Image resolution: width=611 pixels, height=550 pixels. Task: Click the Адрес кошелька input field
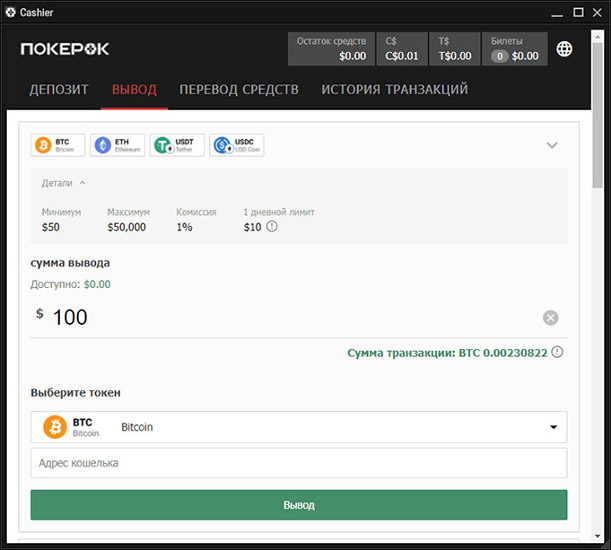[299, 463]
